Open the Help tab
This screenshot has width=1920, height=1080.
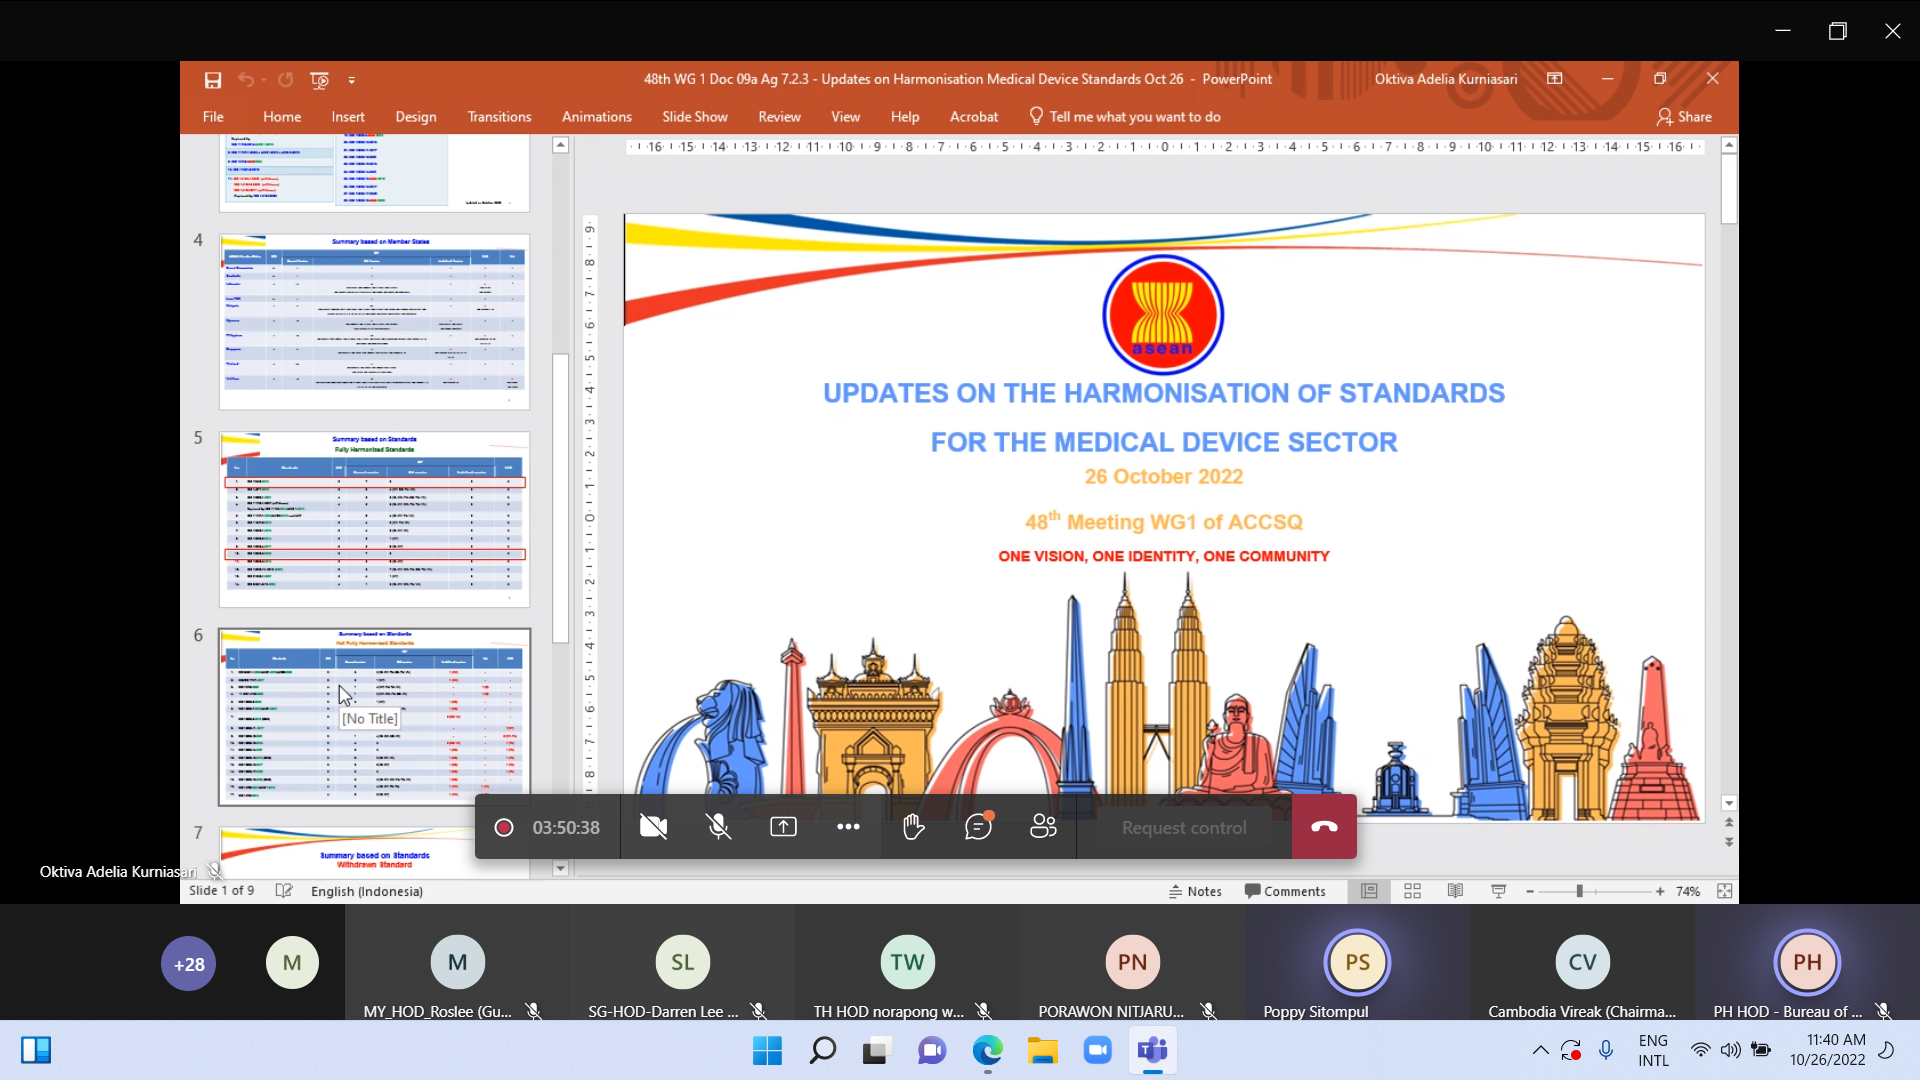point(905,117)
